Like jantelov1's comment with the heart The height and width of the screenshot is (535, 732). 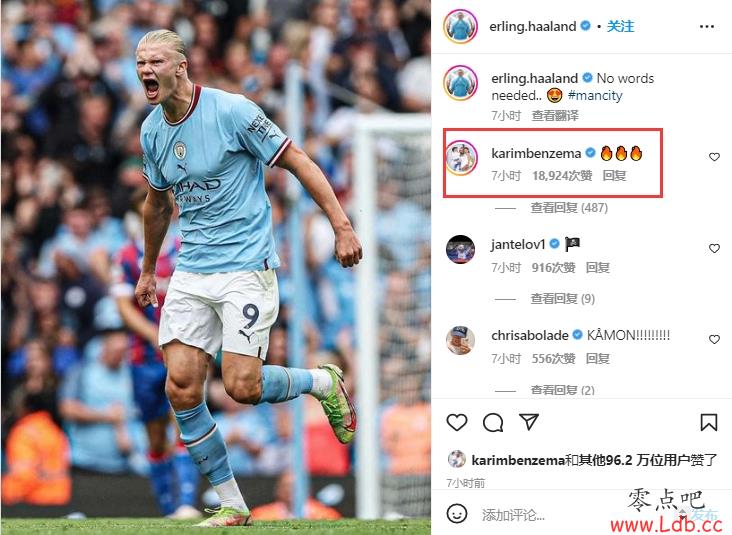[x=714, y=248]
